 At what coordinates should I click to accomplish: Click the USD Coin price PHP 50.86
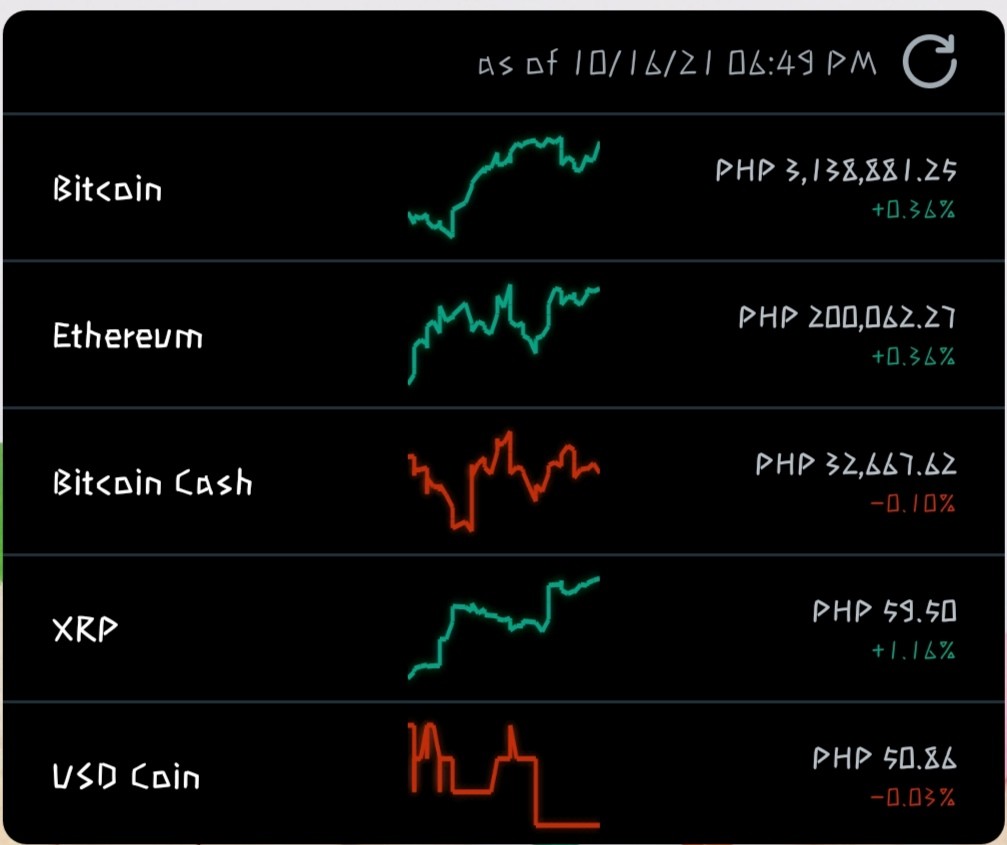click(884, 758)
